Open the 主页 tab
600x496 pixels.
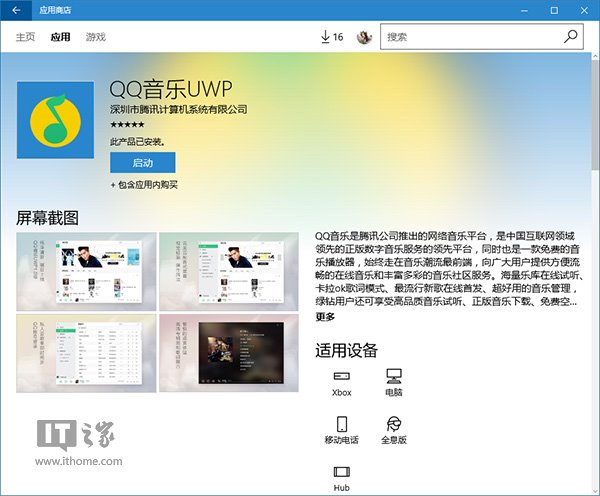(x=25, y=37)
